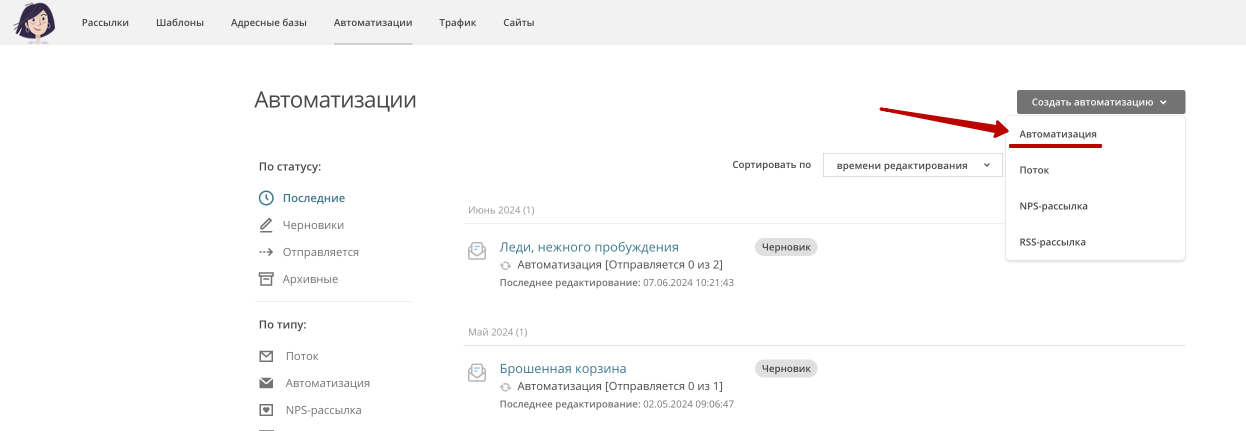Filter by type Автоматизация in sidebar
This screenshot has height=431, width=1246.
click(328, 383)
